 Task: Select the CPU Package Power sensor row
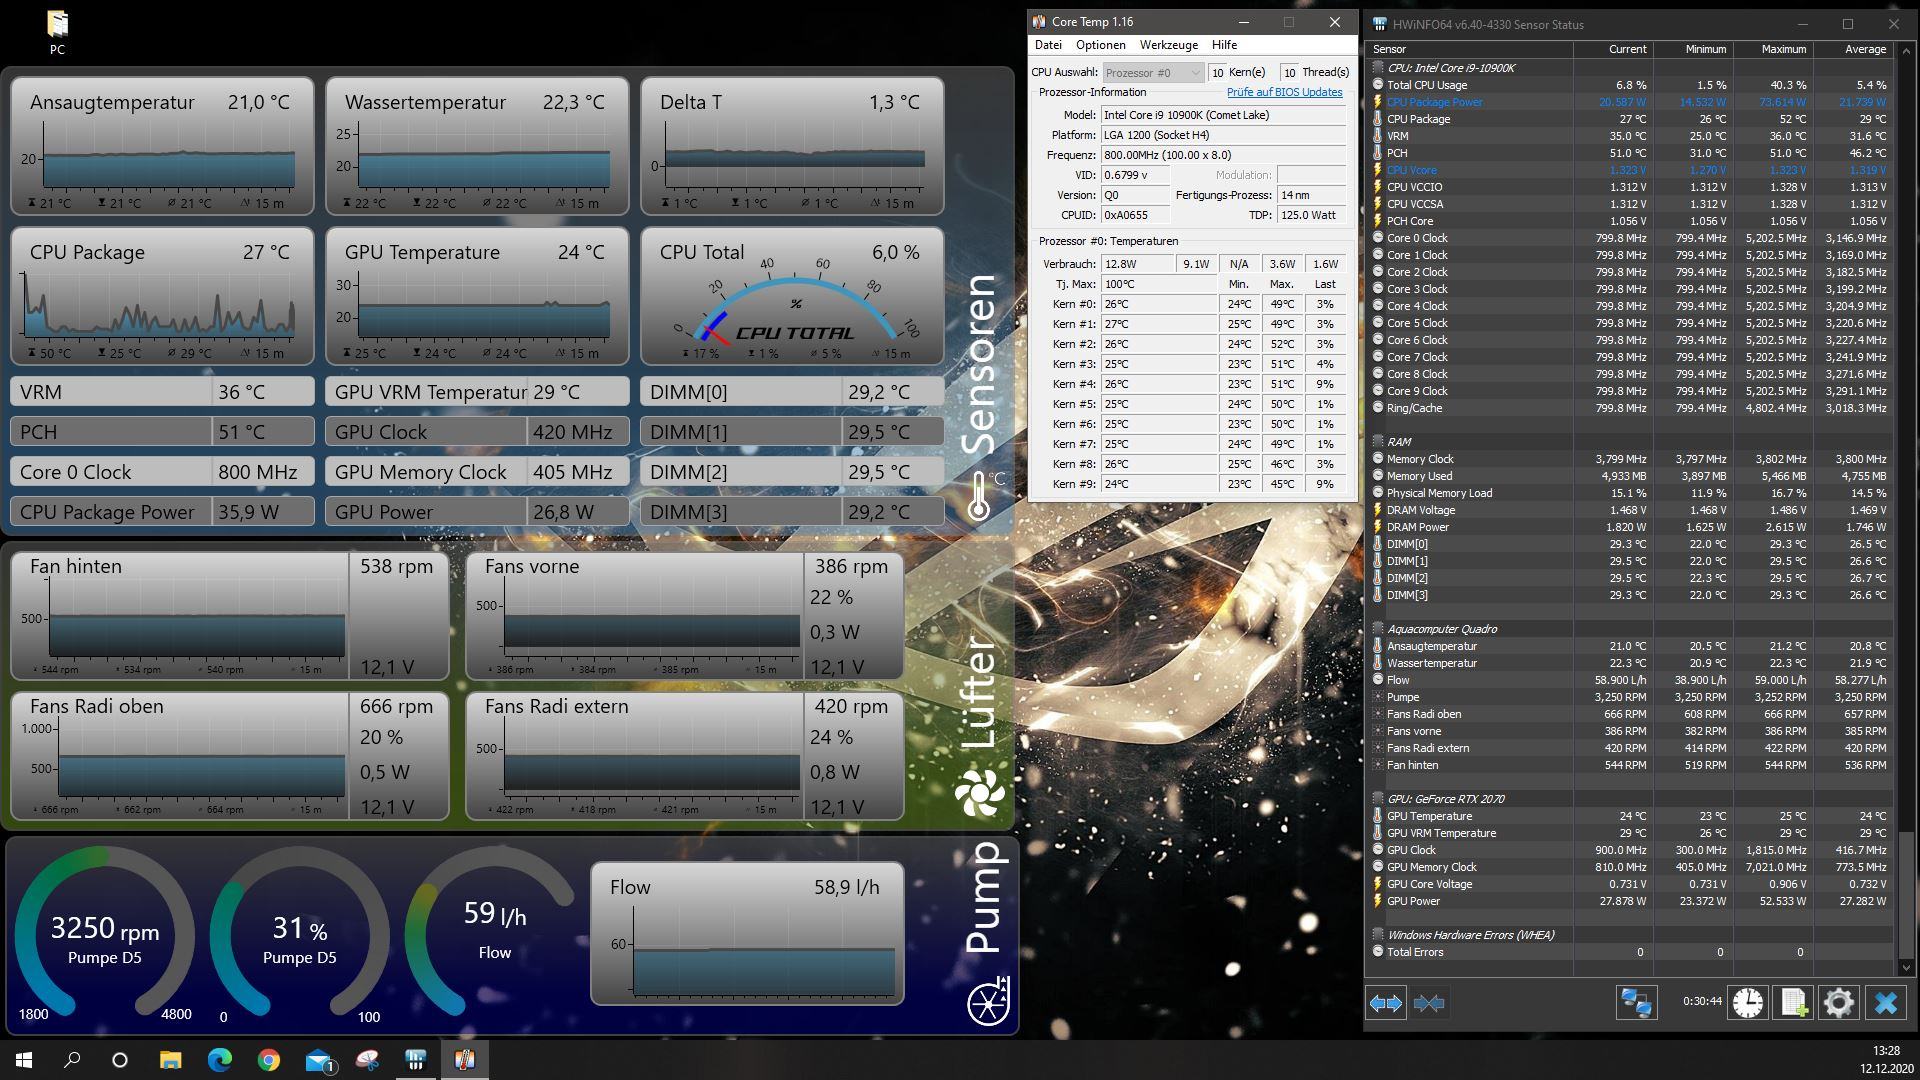pyautogui.click(x=1434, y=102)
